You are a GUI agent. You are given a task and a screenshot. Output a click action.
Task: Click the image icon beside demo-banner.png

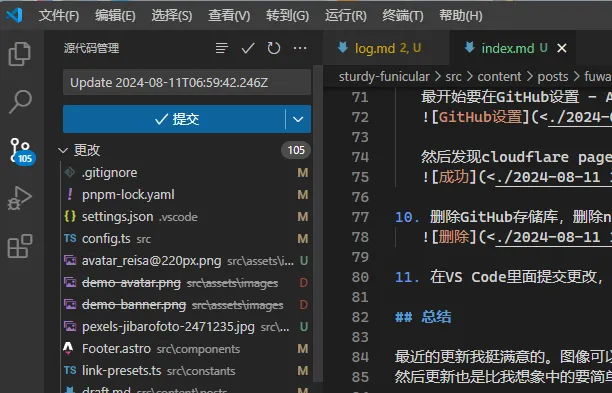[x=70, y=304]
